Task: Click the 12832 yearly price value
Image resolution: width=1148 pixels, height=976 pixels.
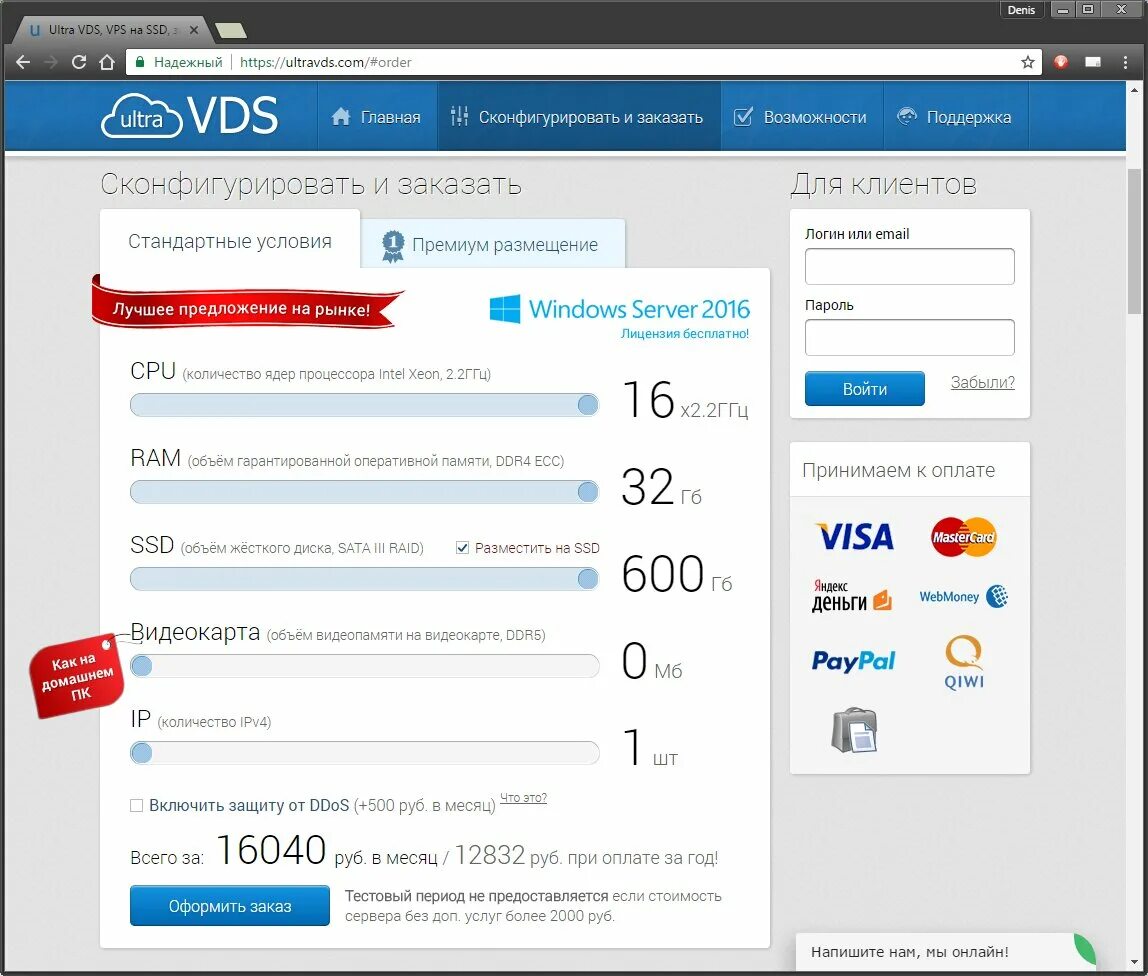Action: [490, 854]
